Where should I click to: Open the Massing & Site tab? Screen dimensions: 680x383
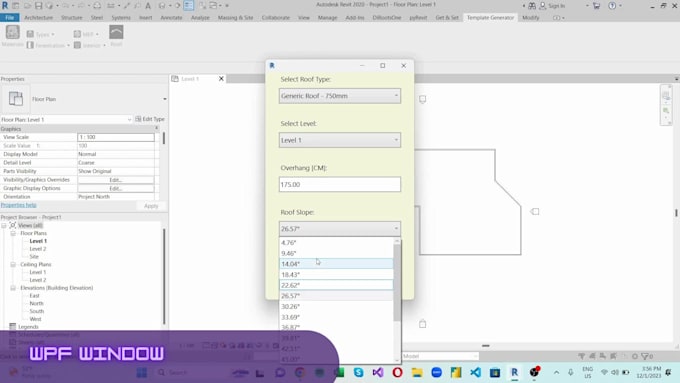235,18
